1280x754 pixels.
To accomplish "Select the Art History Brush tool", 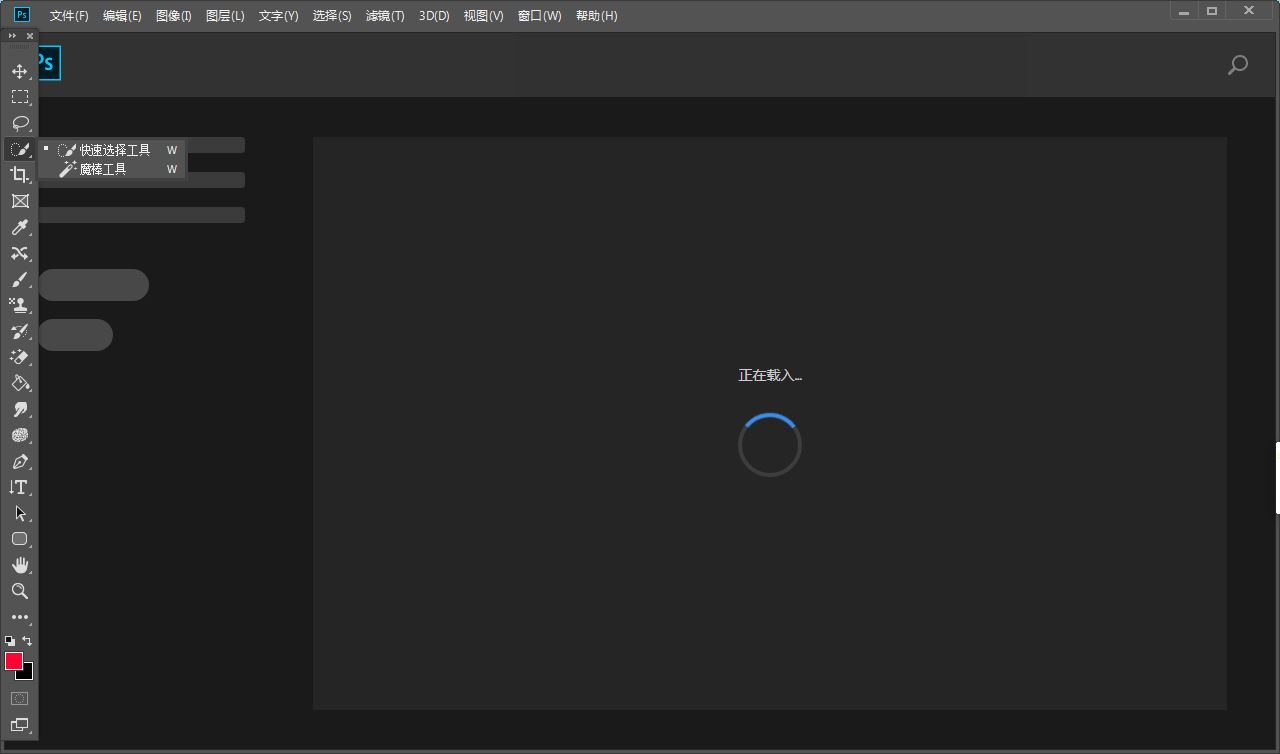I will 19,331.
